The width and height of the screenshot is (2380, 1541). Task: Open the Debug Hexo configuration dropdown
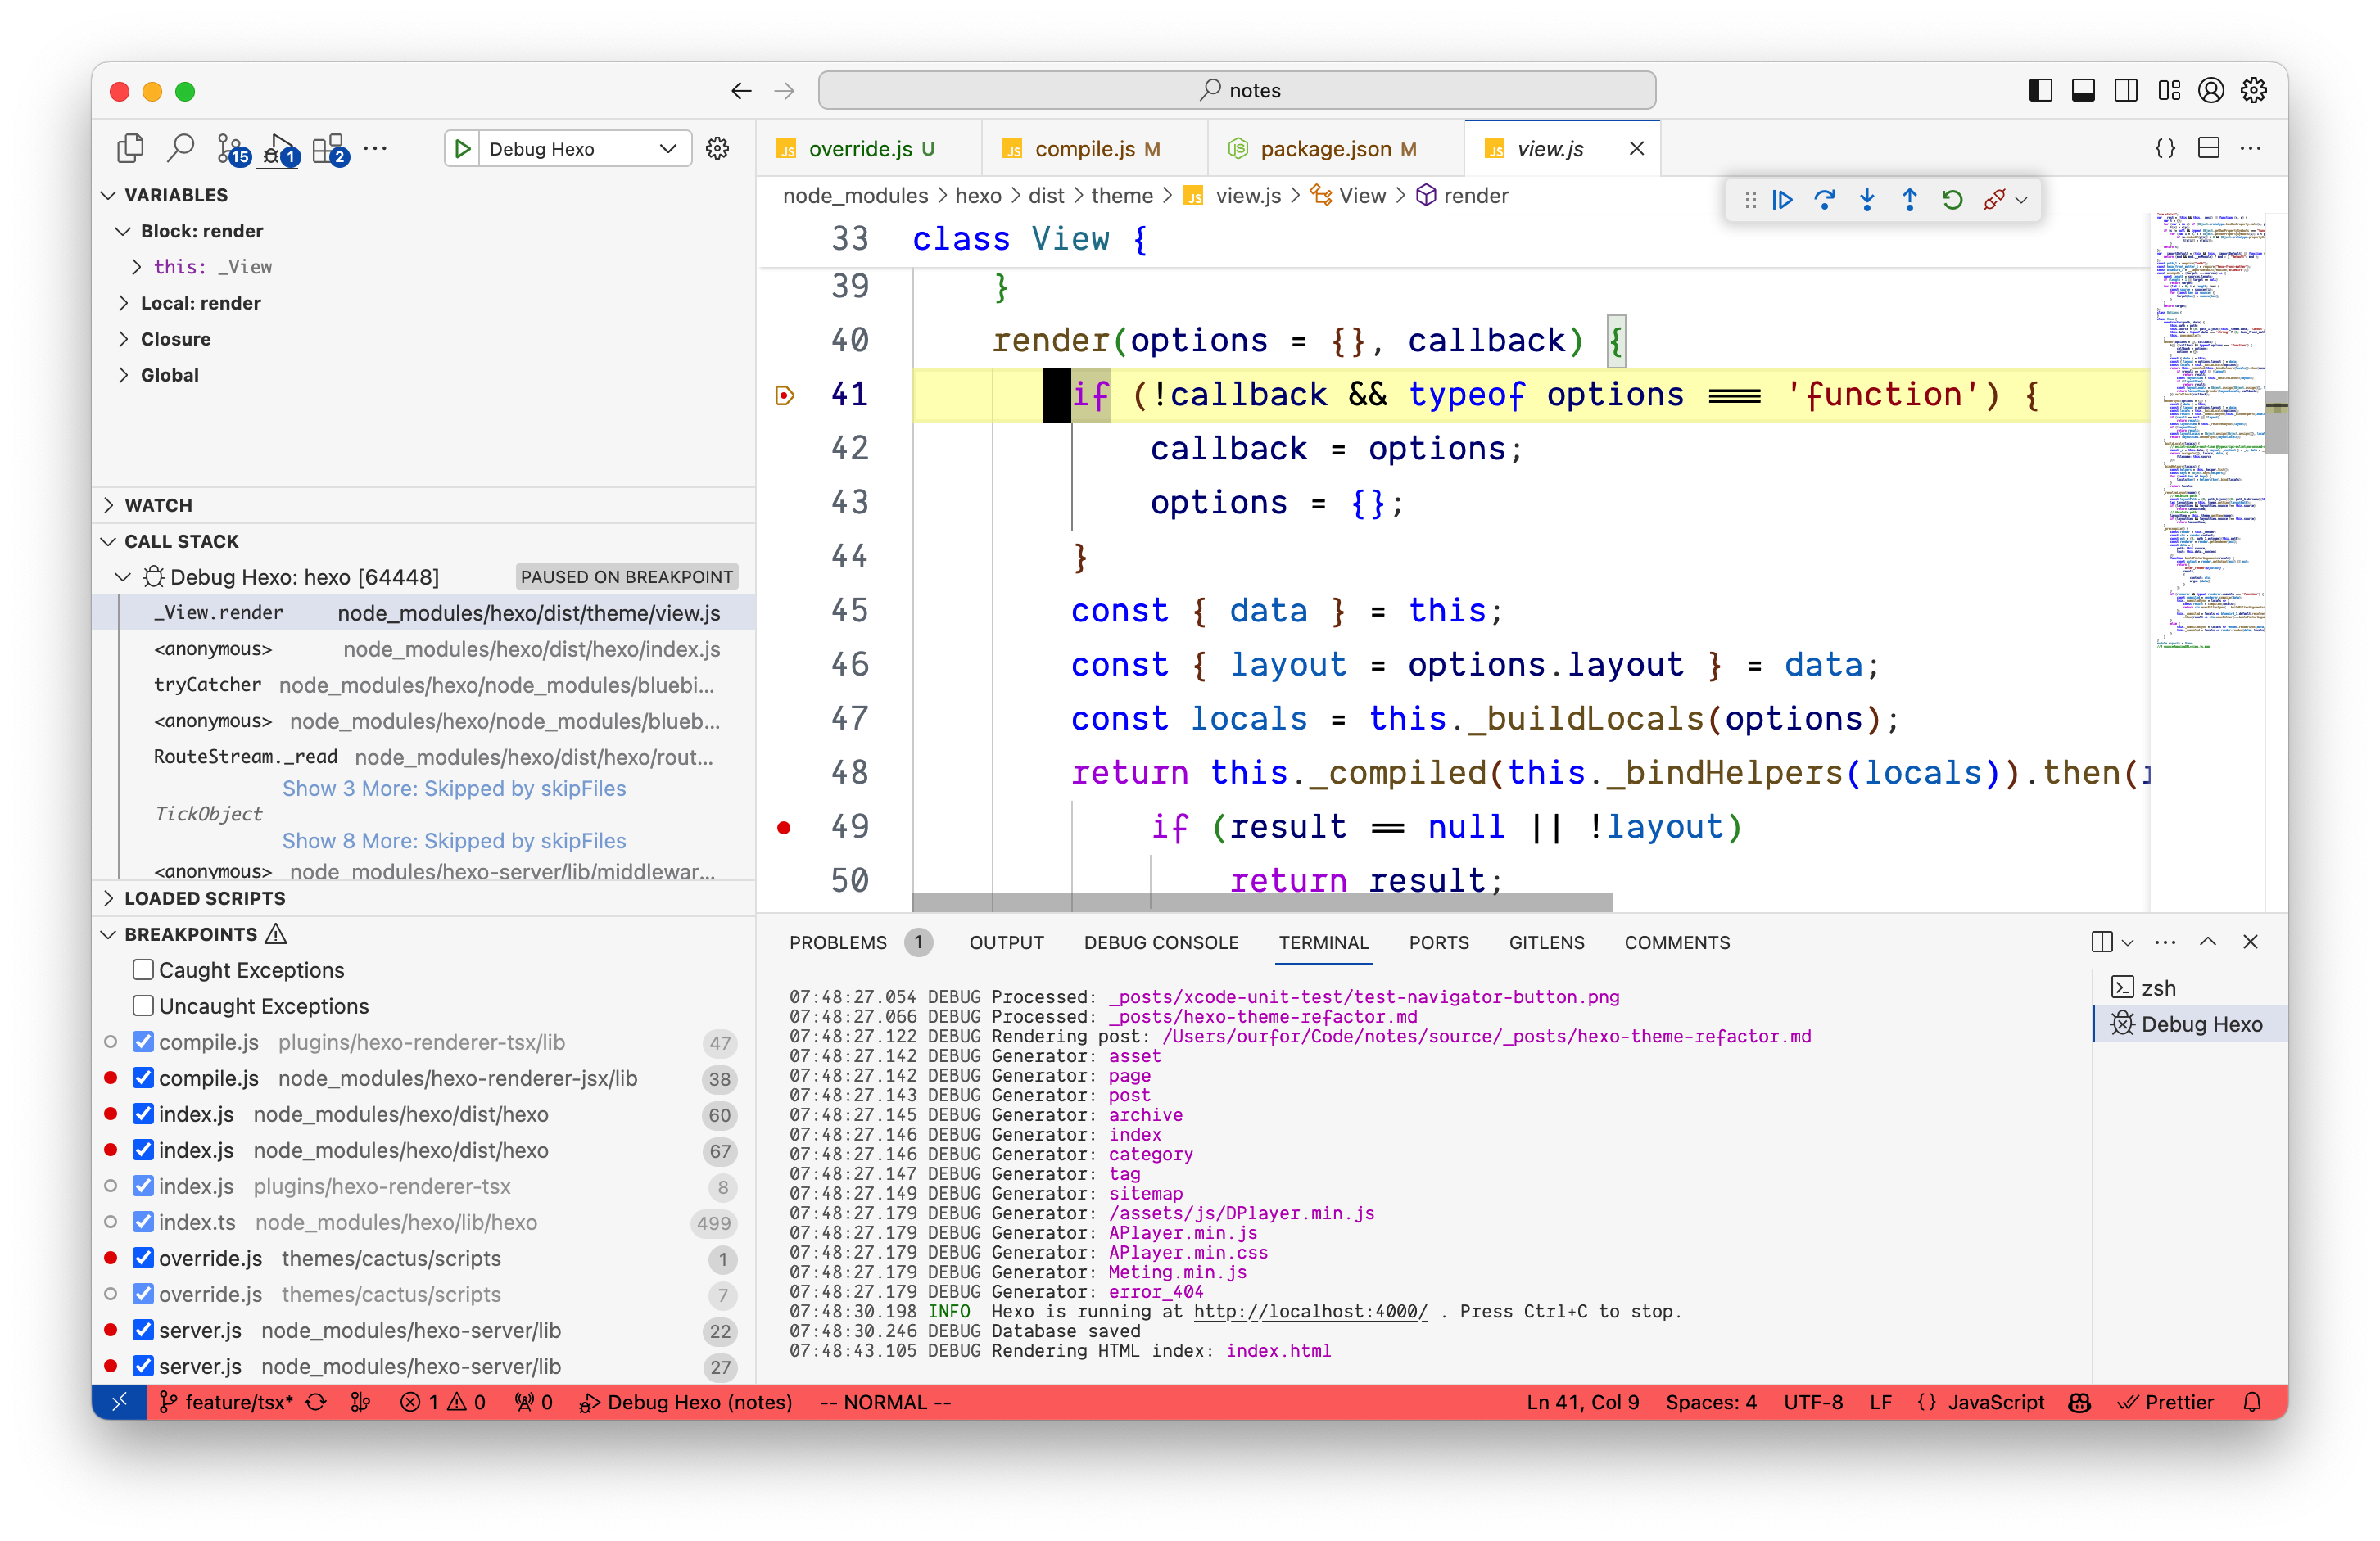coord(667,149)
